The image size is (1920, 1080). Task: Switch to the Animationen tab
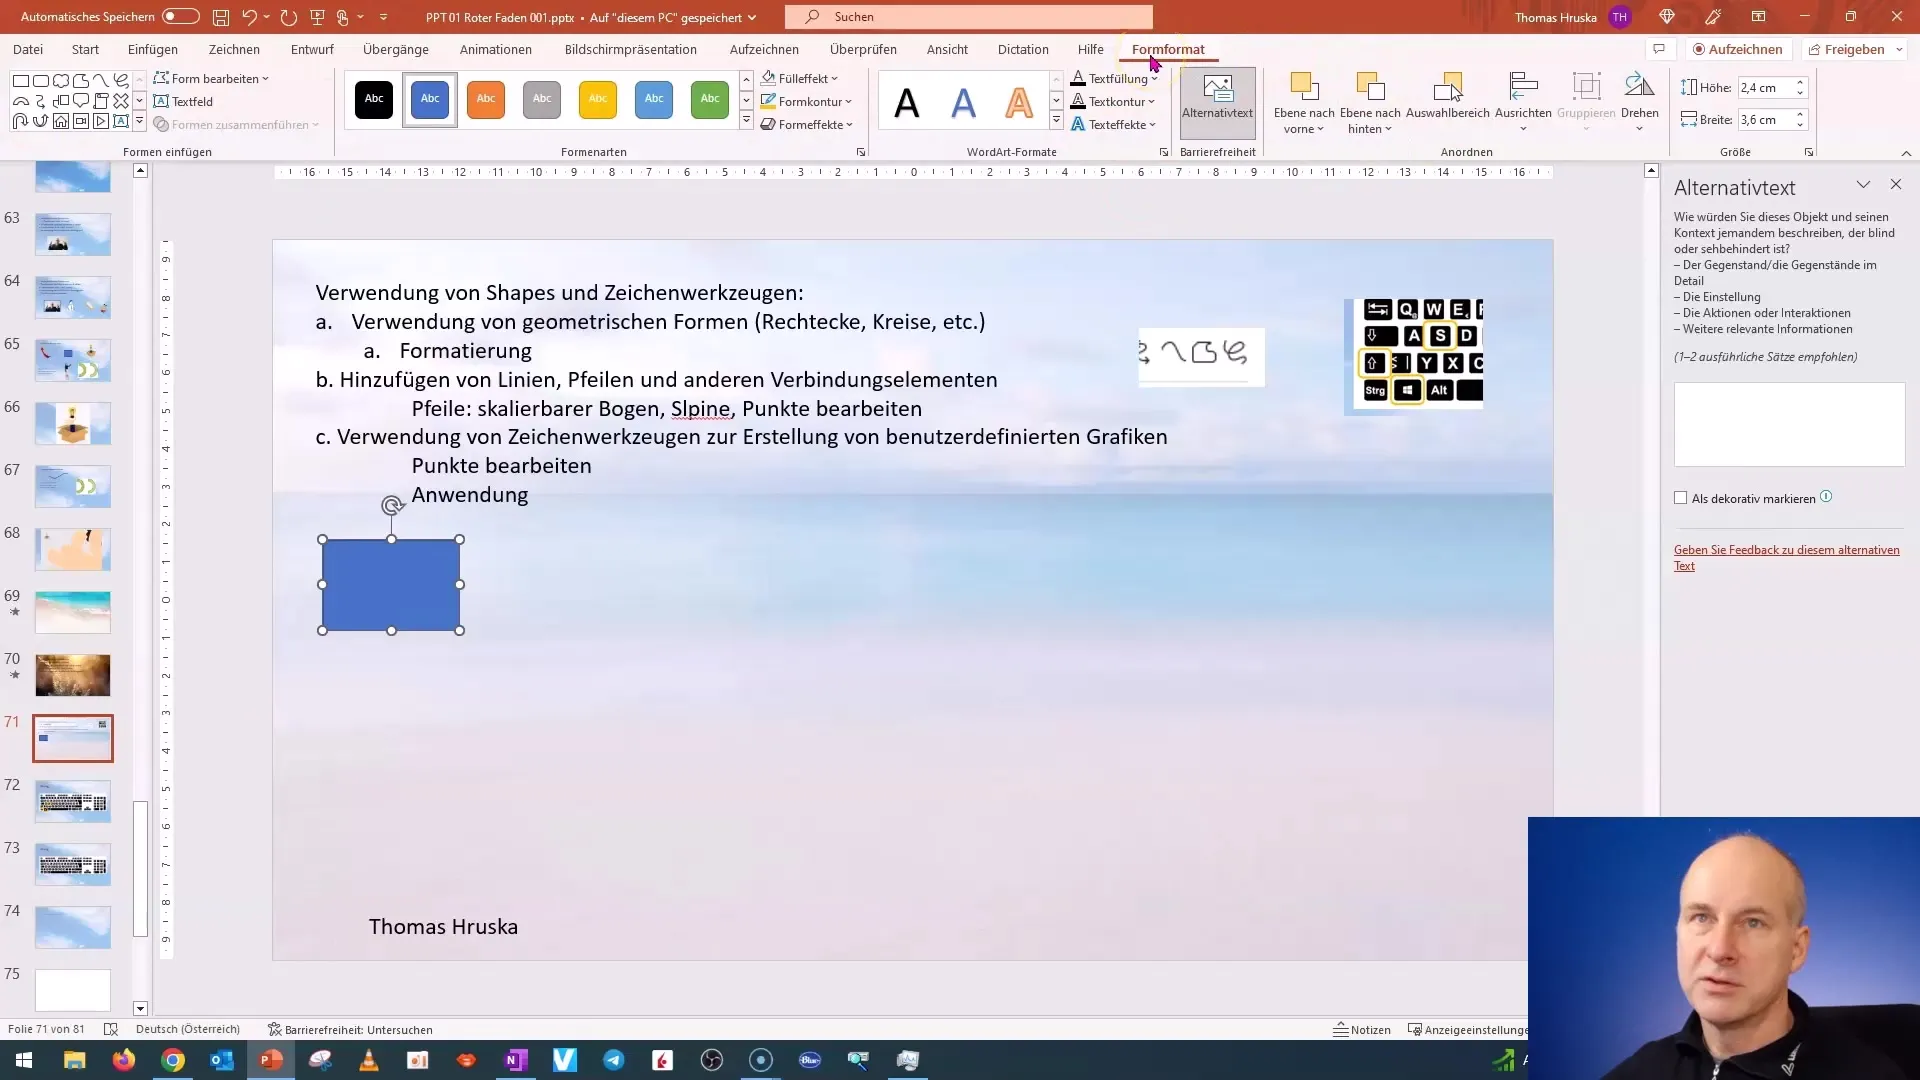tap(496, 49)
